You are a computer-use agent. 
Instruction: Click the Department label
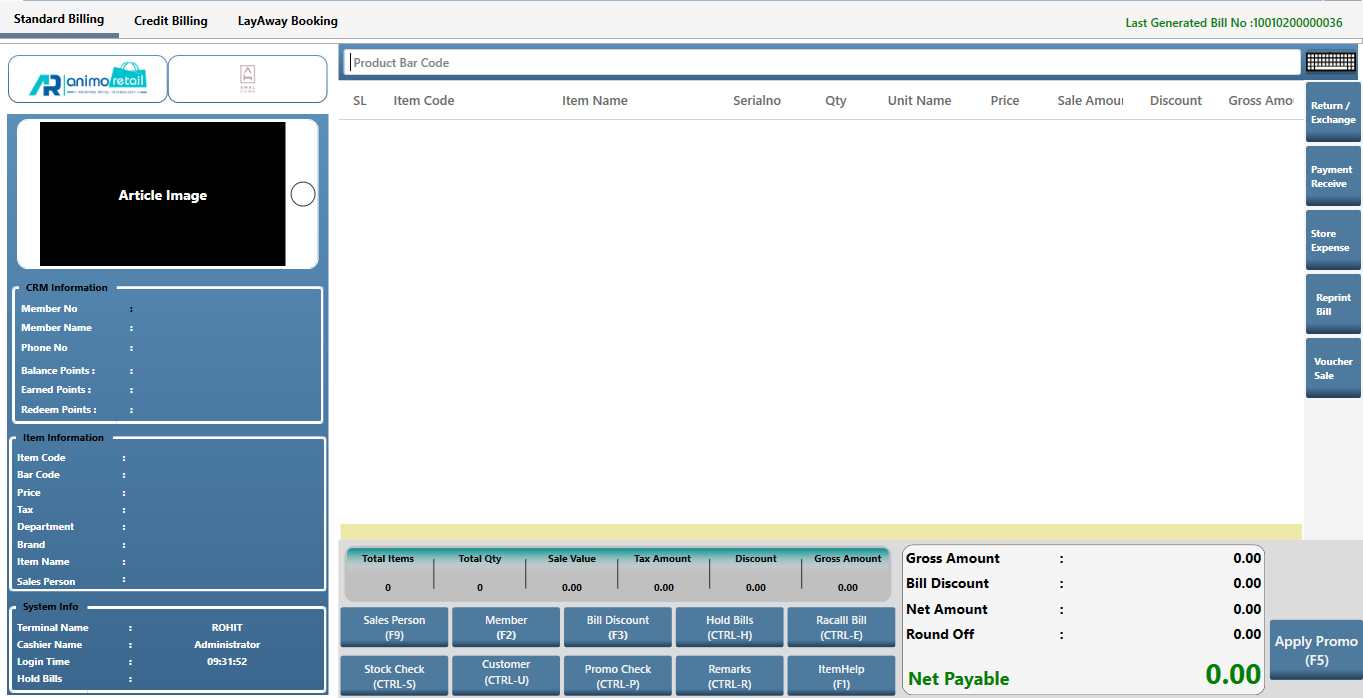[x=45, y=527]
